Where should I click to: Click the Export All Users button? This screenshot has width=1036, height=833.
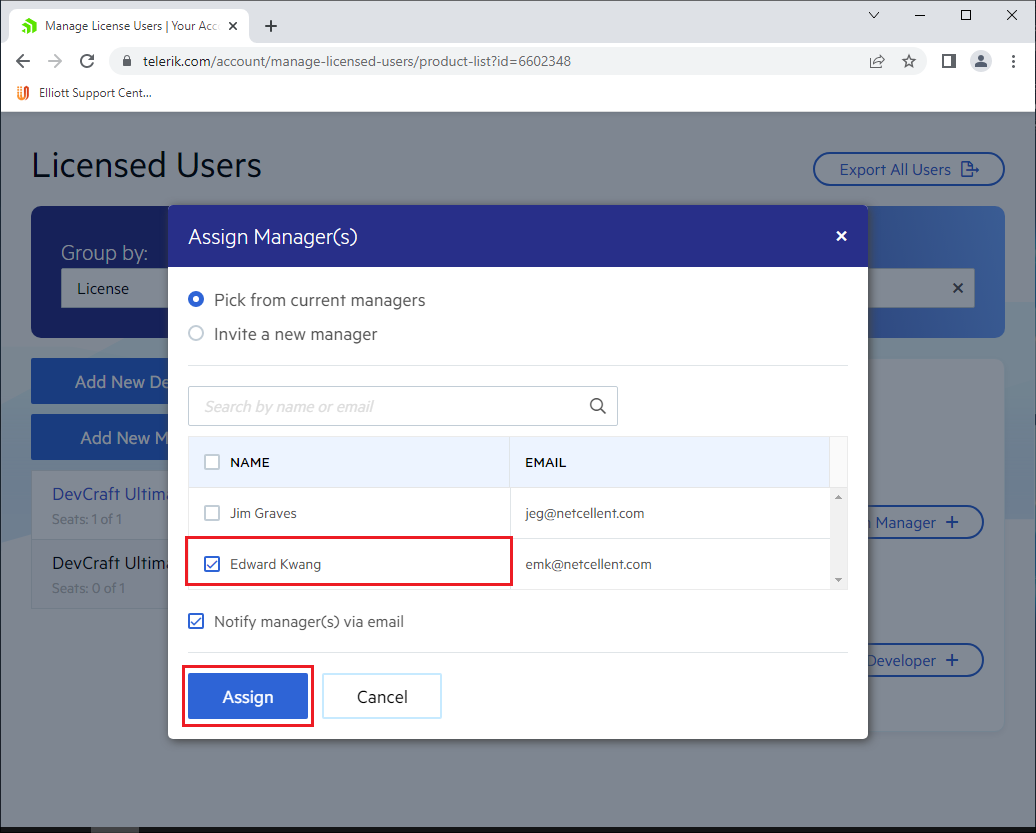908,169
